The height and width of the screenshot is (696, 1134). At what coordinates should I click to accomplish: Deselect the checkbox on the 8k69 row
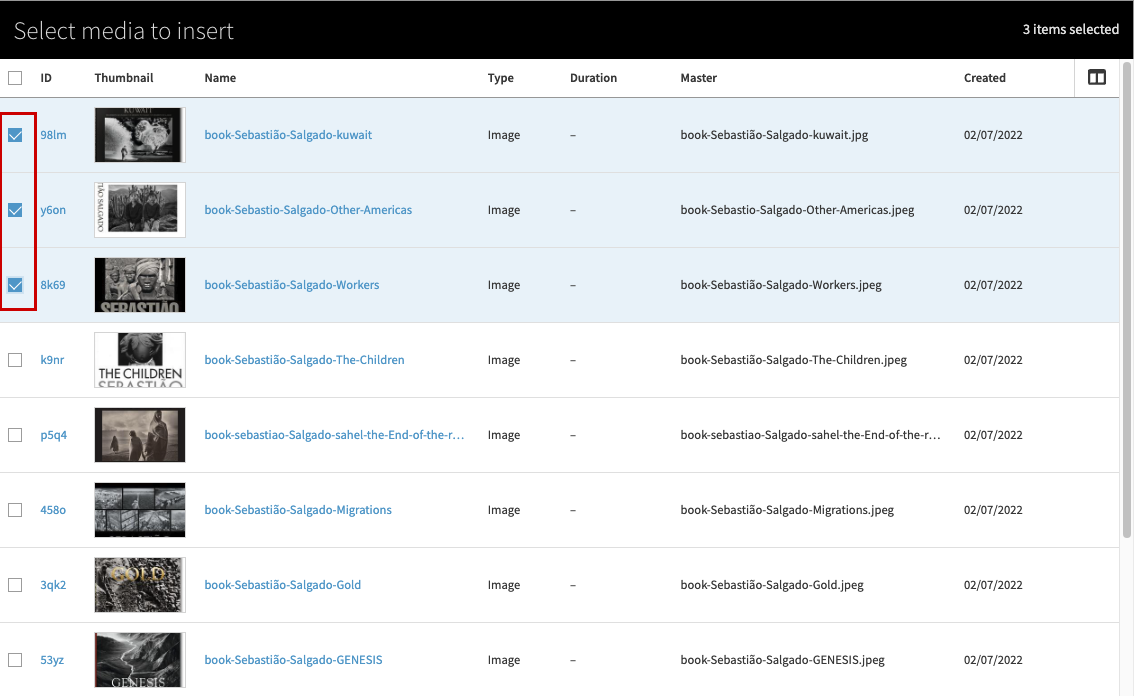[x=15, y=284]
